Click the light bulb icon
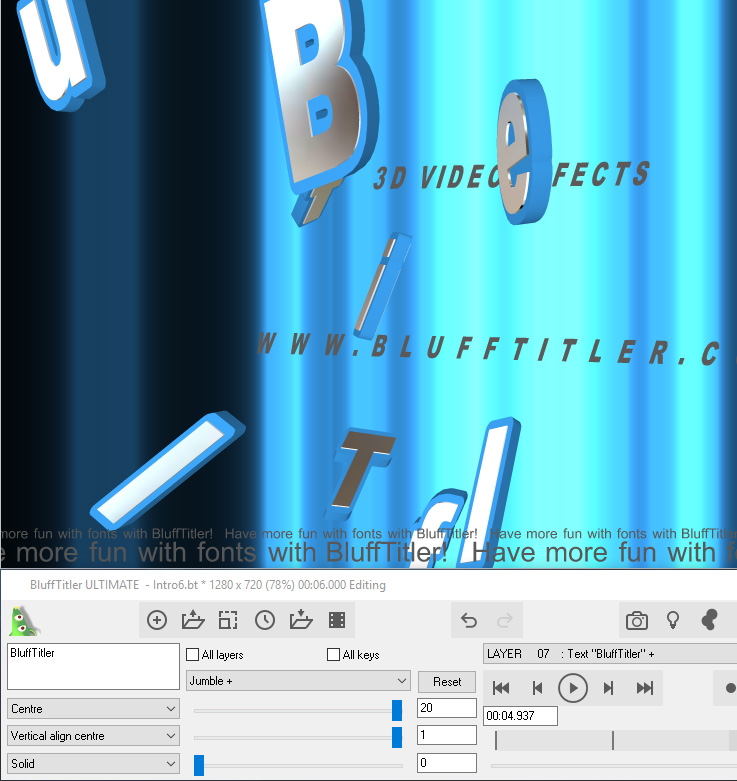Image resolution: width=737 pixels, height=781 pixels. [x=673, y=620]
